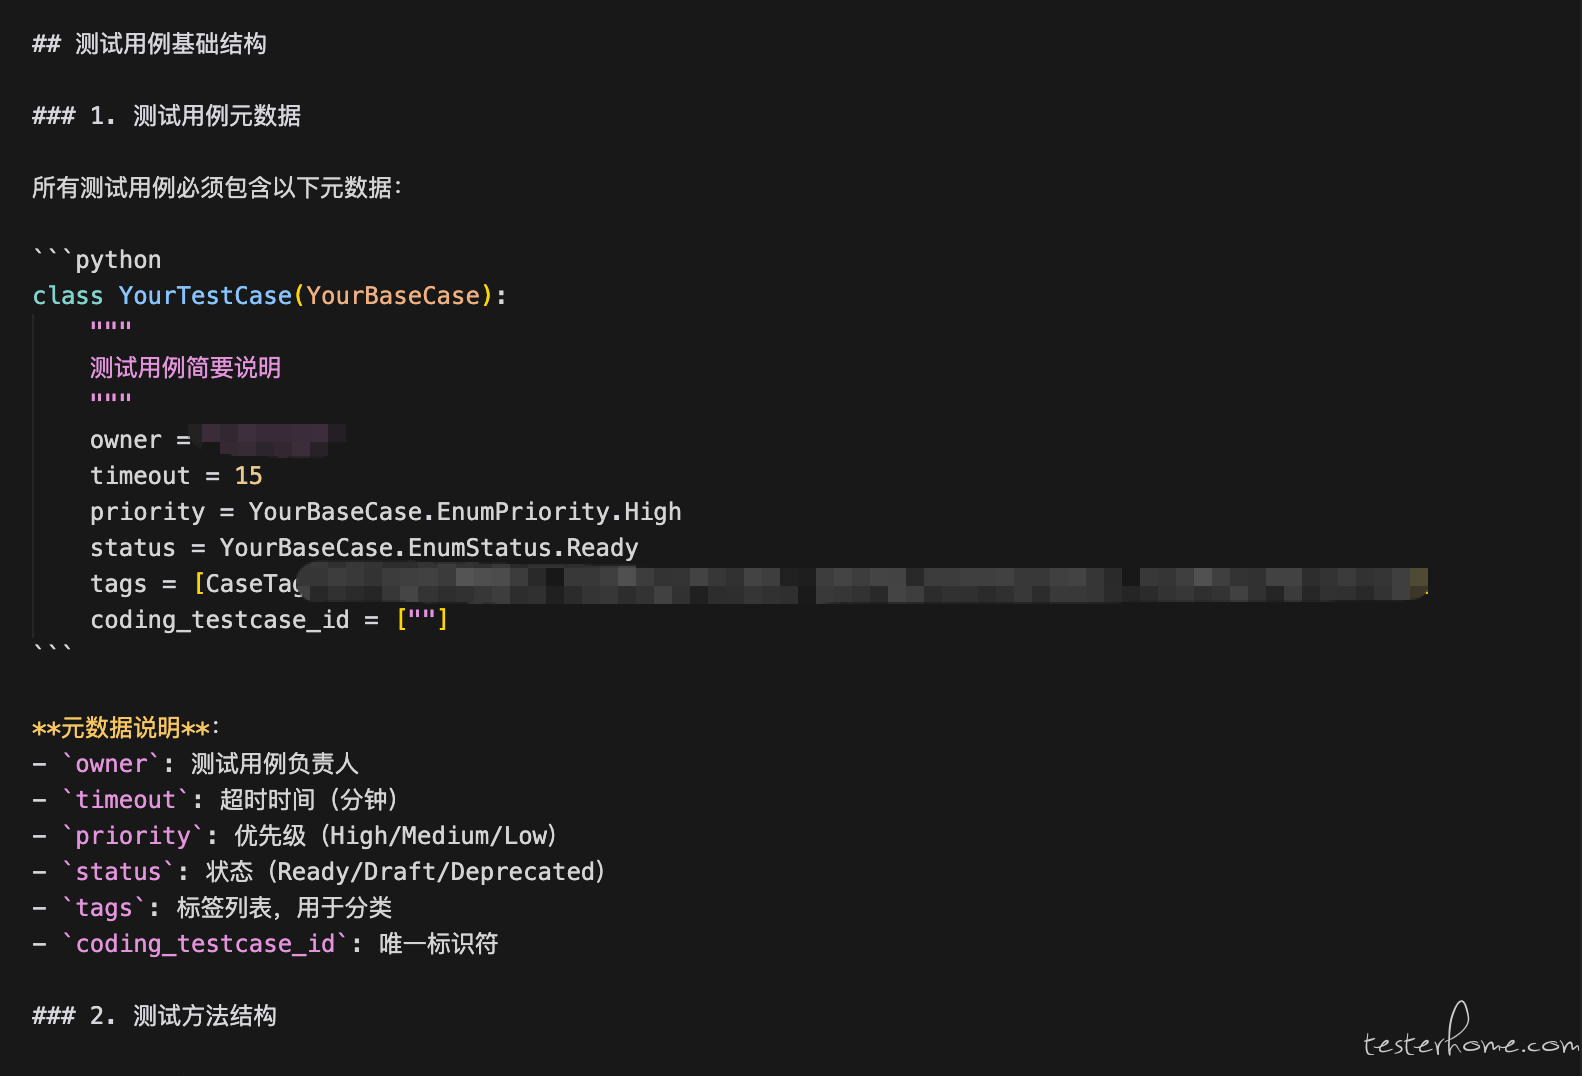Click the `owner` item in the description list

[111, 764]
